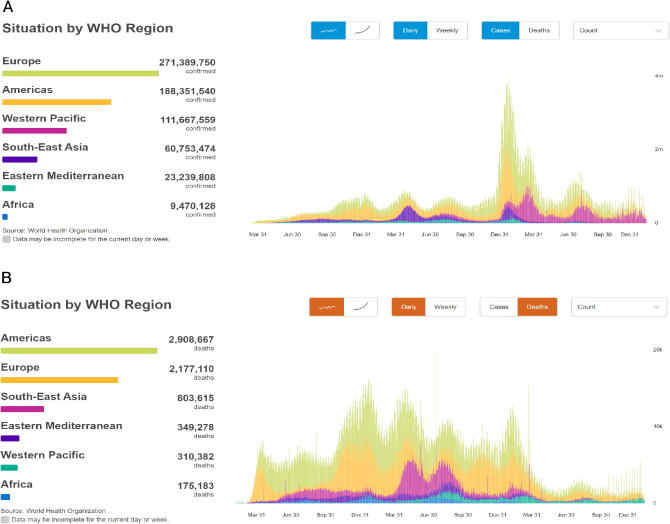Select Europe region label in panel A
This screenshot has height=524, width=670.
(x=22, y=61)
